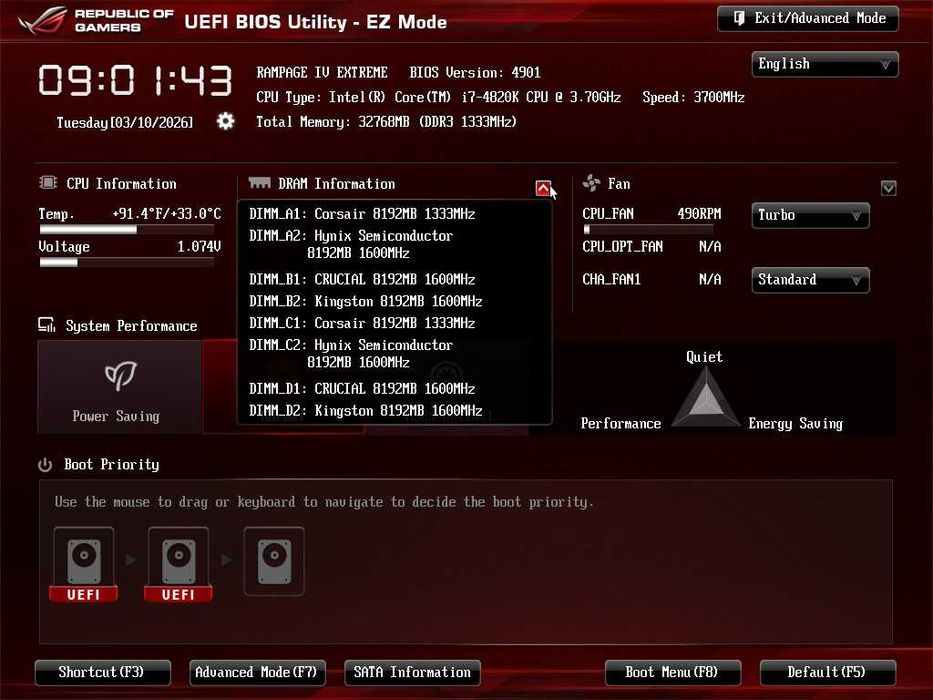Expand the Fan section details
The height and width of the screenshot is (700, 933).
[x=888, y=188]
